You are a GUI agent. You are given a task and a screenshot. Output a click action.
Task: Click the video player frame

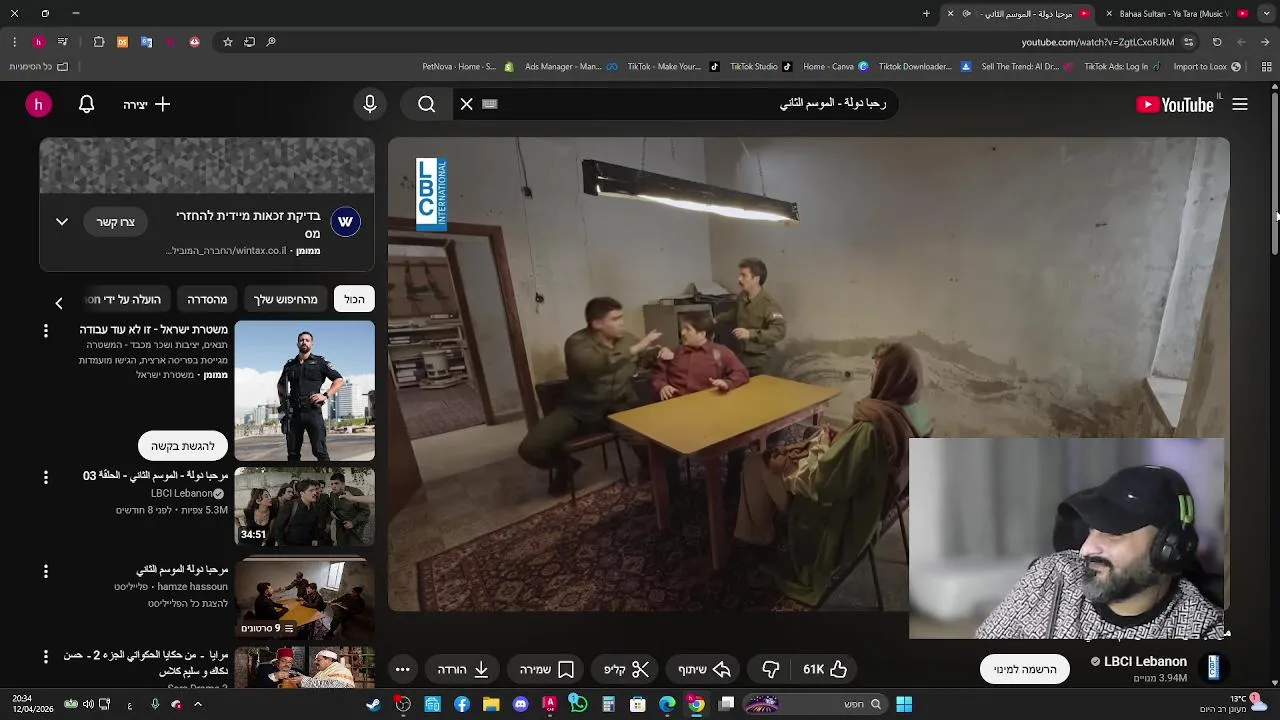tap(809, 374)
